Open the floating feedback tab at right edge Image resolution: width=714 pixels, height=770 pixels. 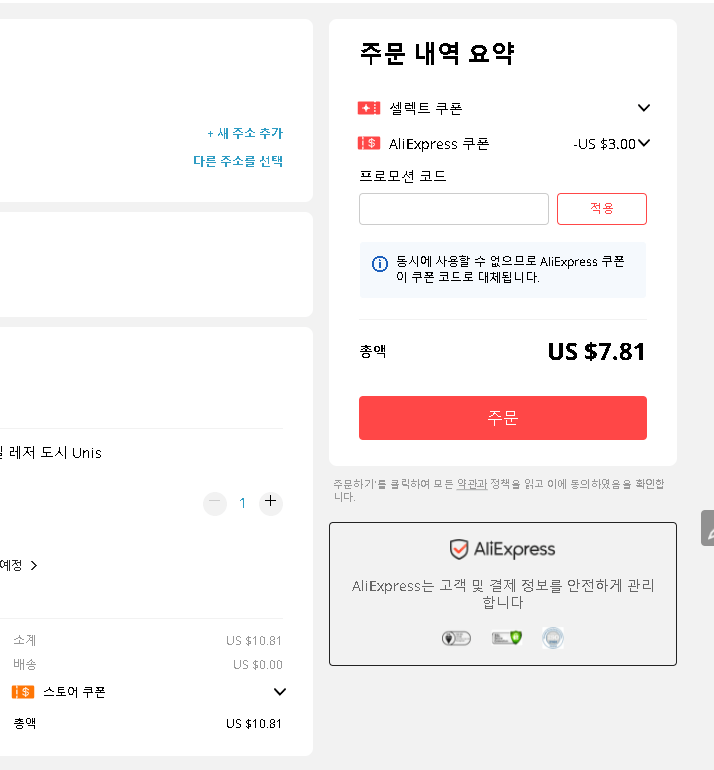pyautogui.click(x=708, y=528)
